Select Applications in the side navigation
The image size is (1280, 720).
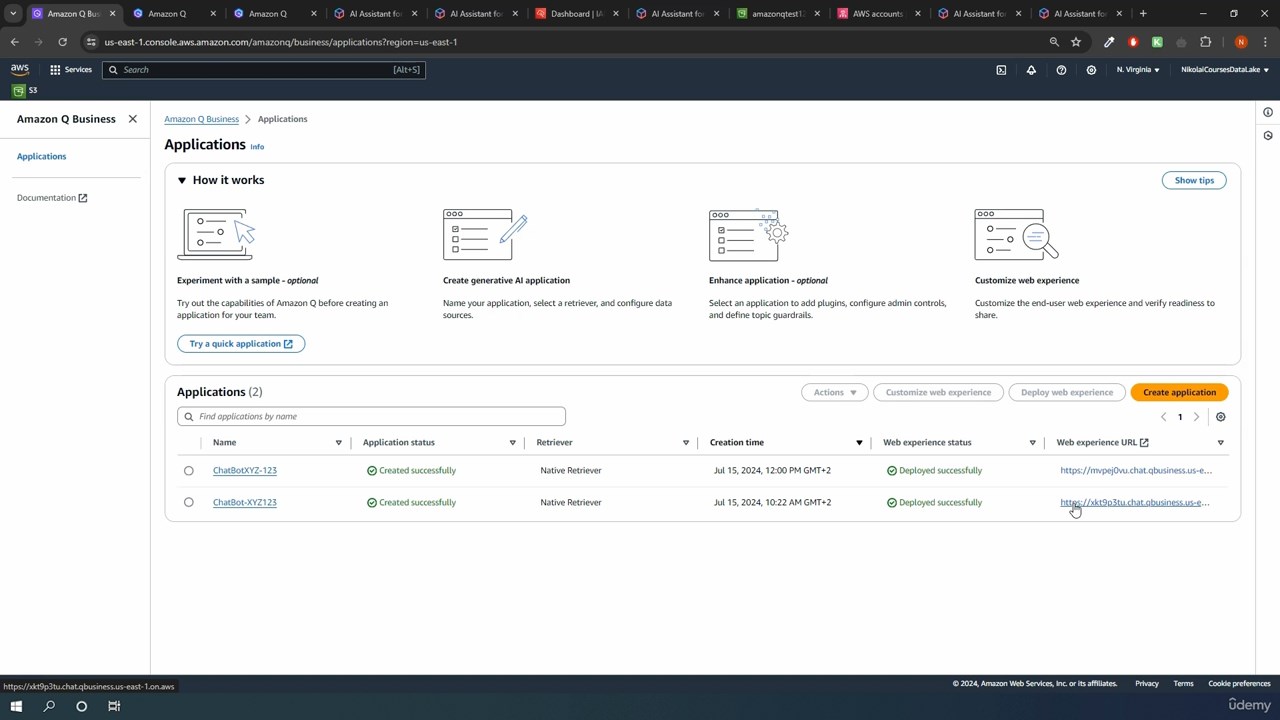pyautogui.click(x=41, y=157)
